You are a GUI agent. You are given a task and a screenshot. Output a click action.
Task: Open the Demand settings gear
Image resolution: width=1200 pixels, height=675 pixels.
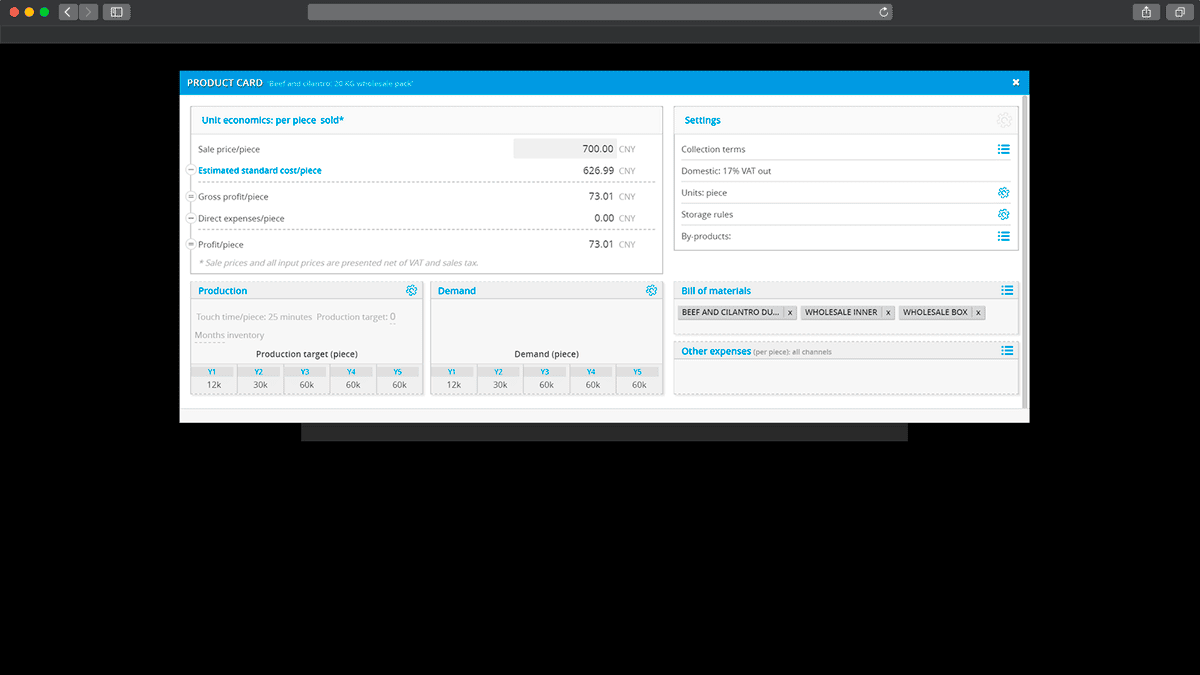pos(651,291)
